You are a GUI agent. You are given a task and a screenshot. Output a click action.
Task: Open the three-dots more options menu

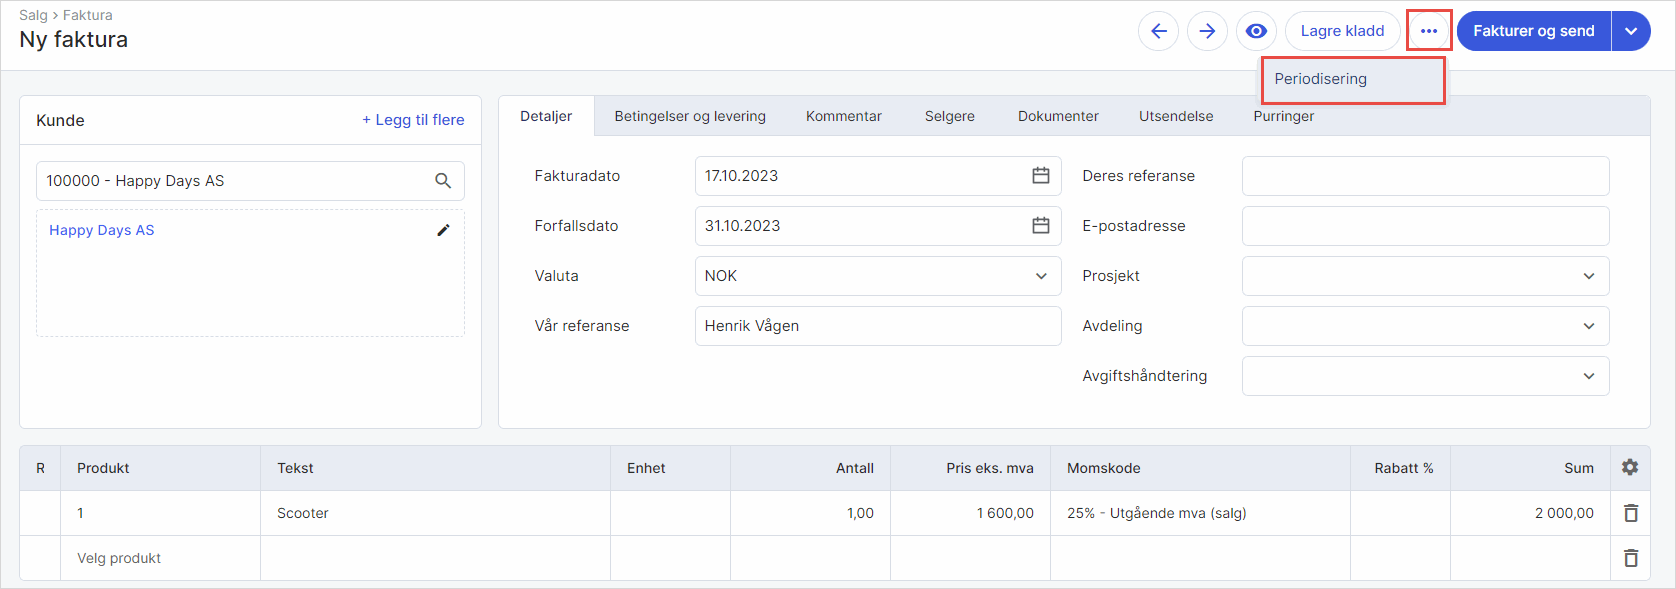click(x=1428, y=31)
